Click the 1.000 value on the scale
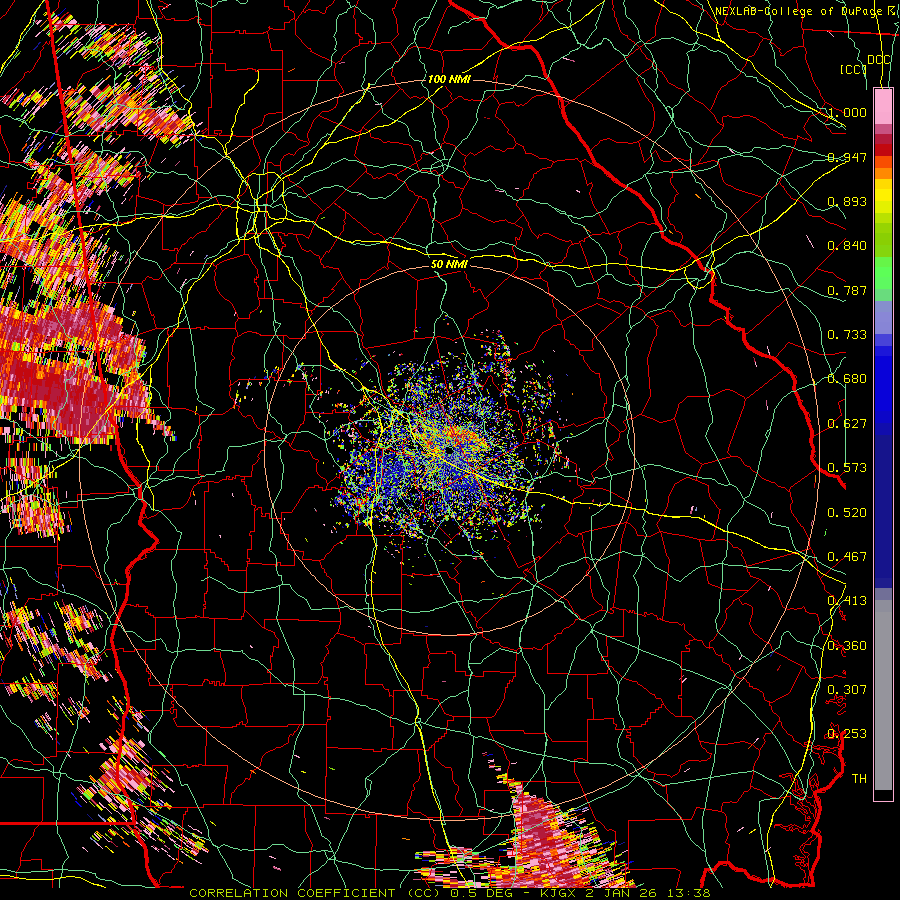Viewport: 900px width, 900px height. tap(847, 112)
